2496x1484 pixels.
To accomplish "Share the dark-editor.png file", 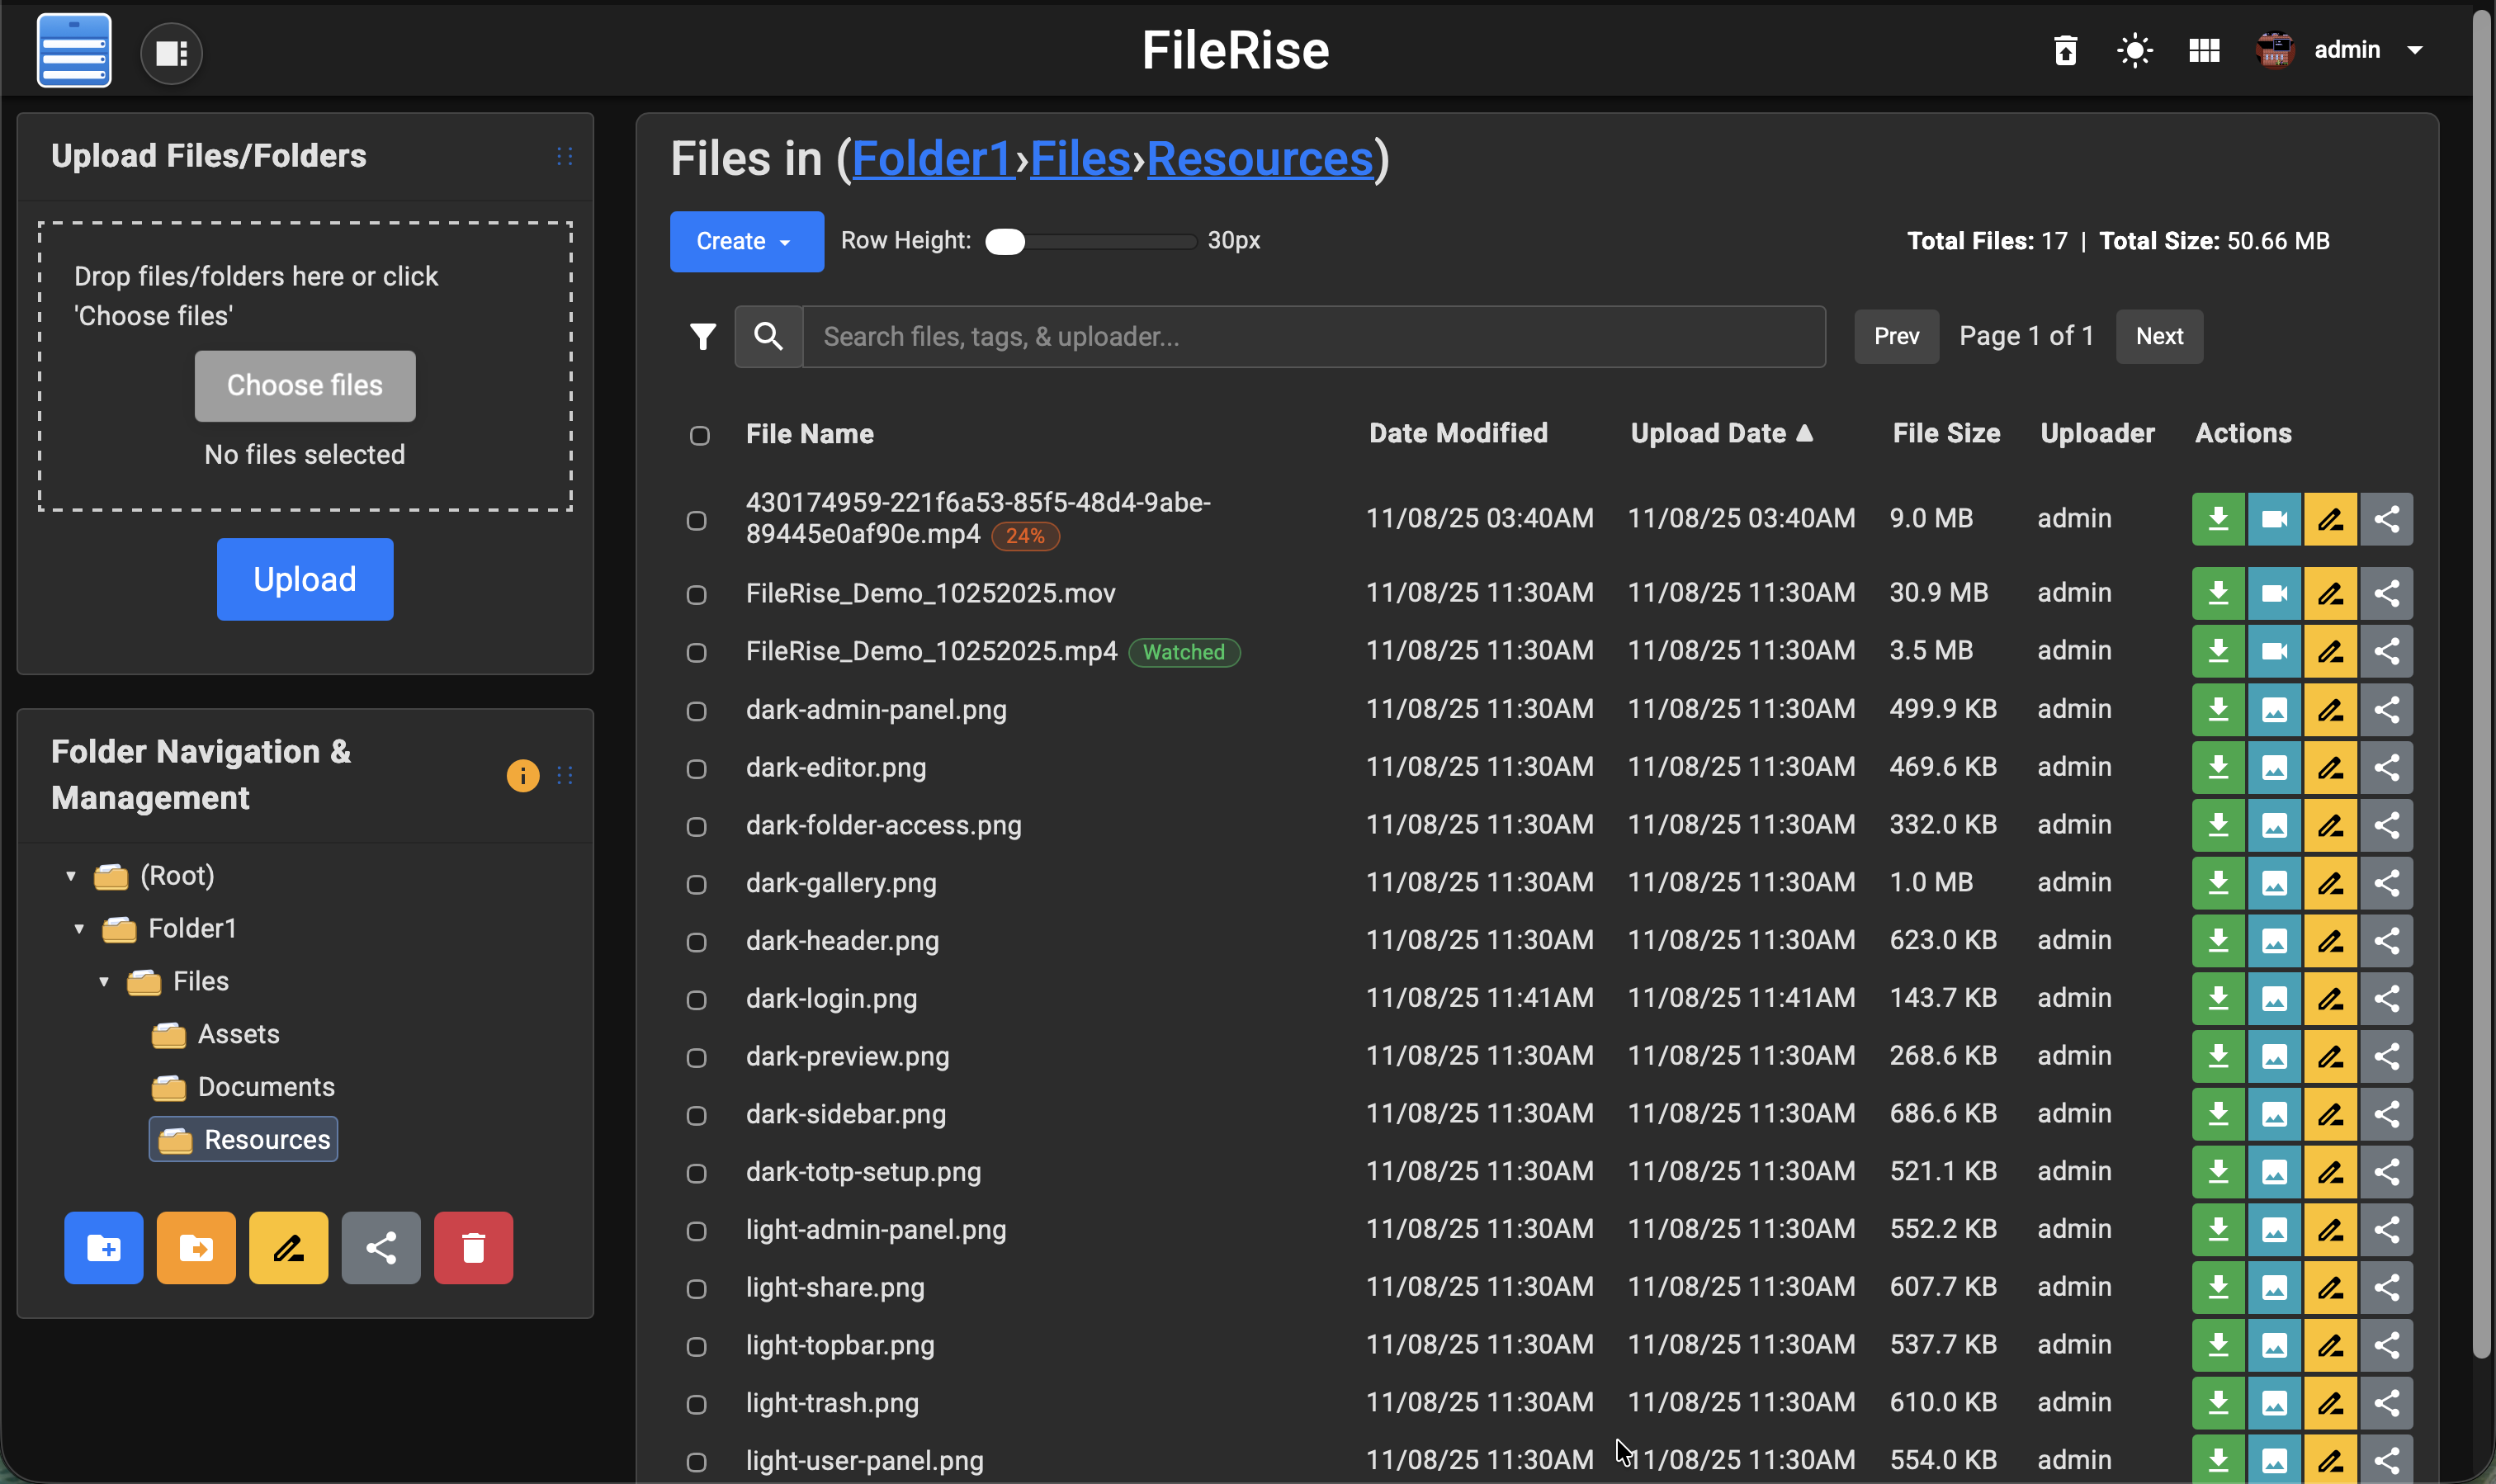I will [2386, 767].
